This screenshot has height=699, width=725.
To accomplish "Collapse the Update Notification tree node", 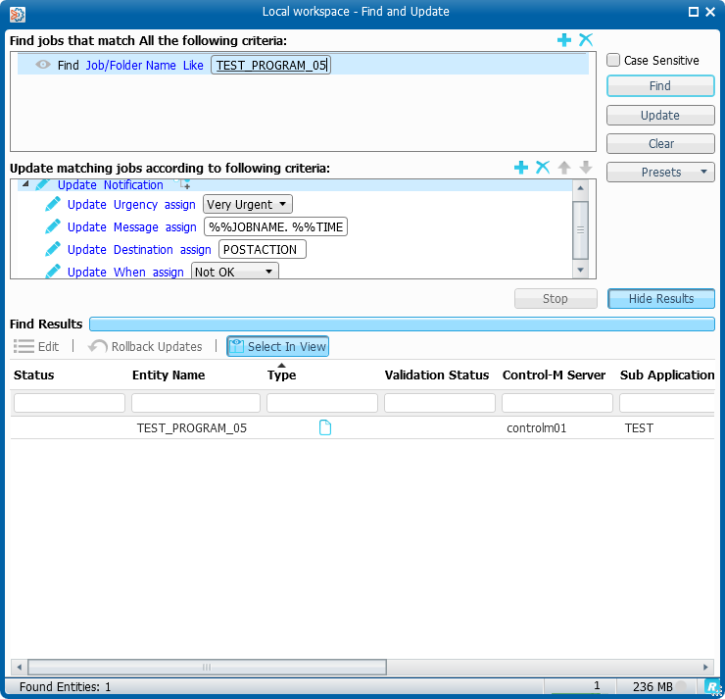I will 25,185.
